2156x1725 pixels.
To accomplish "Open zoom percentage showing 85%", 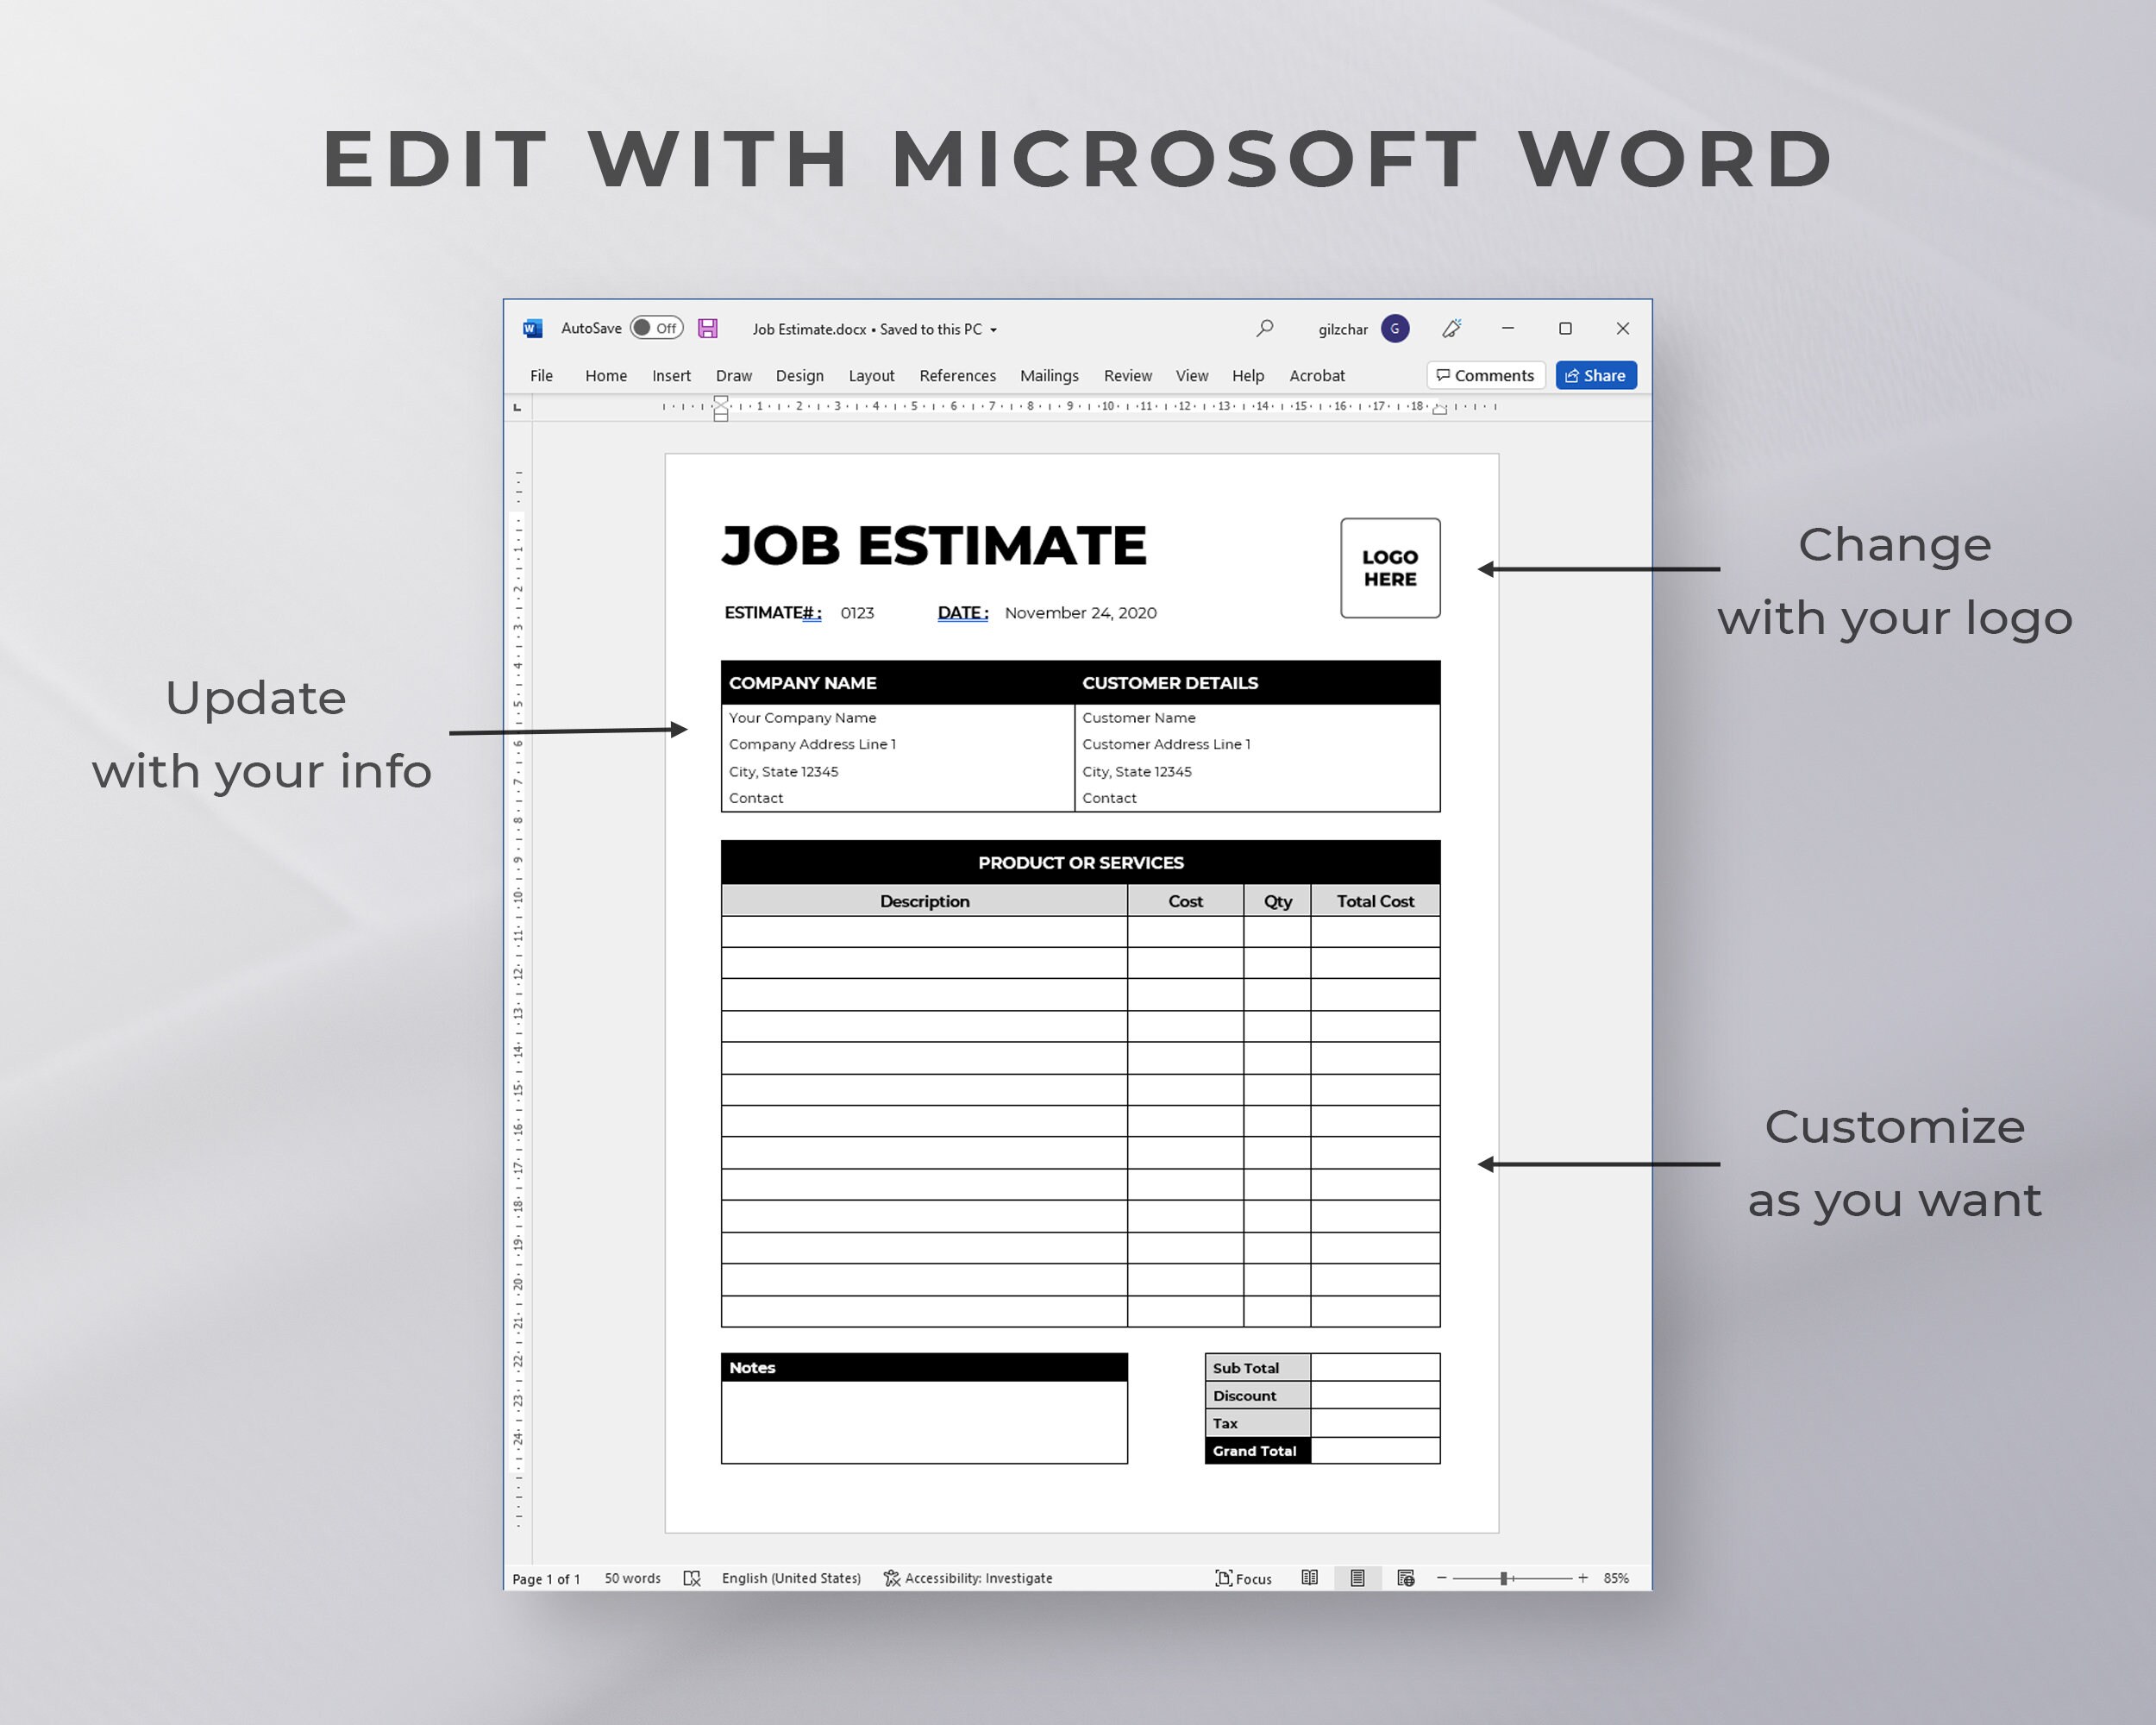I will tap(1616, 1578).
